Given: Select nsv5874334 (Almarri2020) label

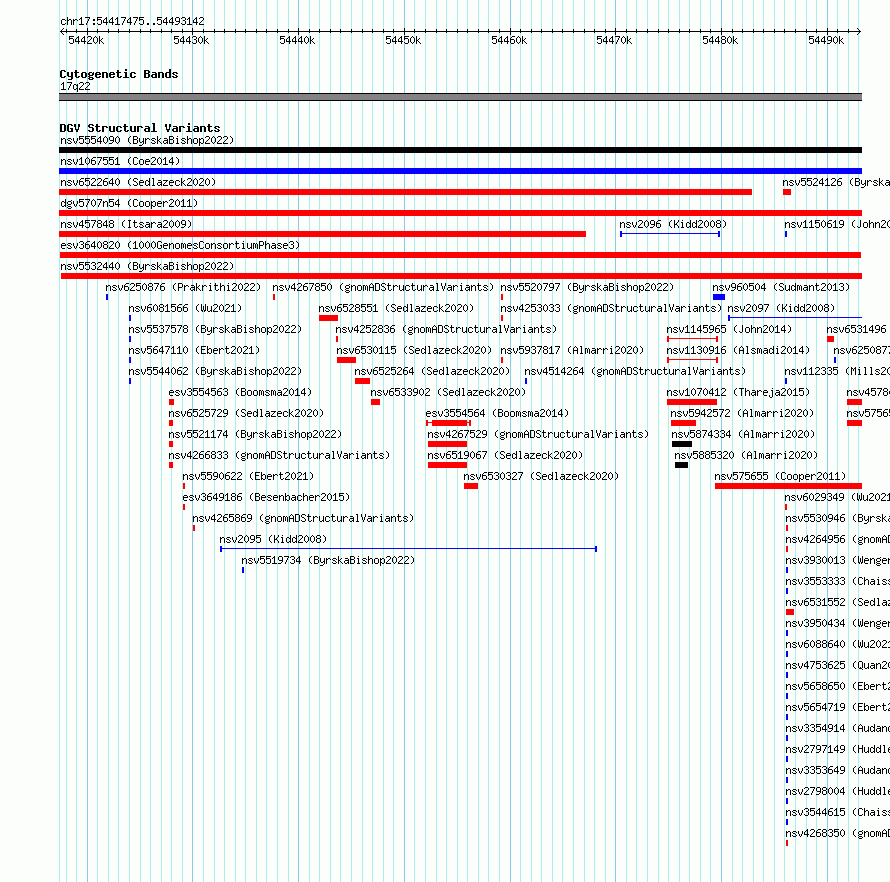Looking at the screenshot, I should point(744,434).
